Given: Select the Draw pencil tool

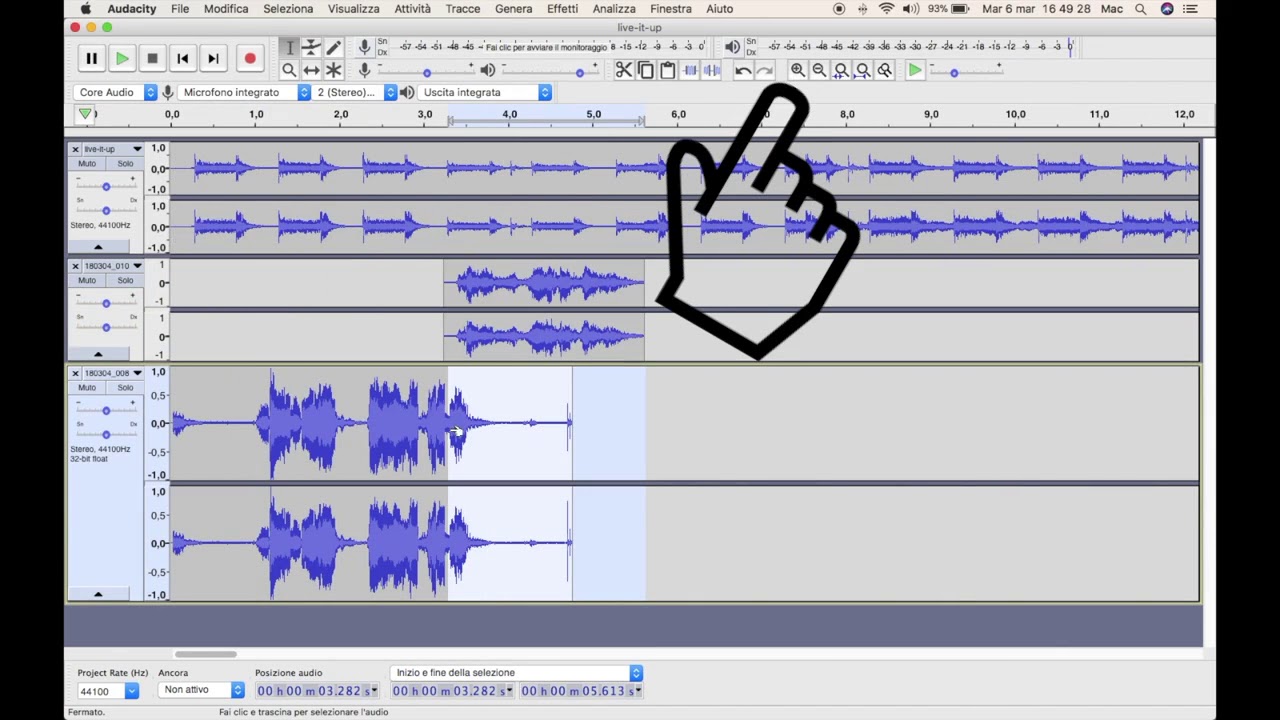Looking at the screenshot, I should [x=333, y=47].
